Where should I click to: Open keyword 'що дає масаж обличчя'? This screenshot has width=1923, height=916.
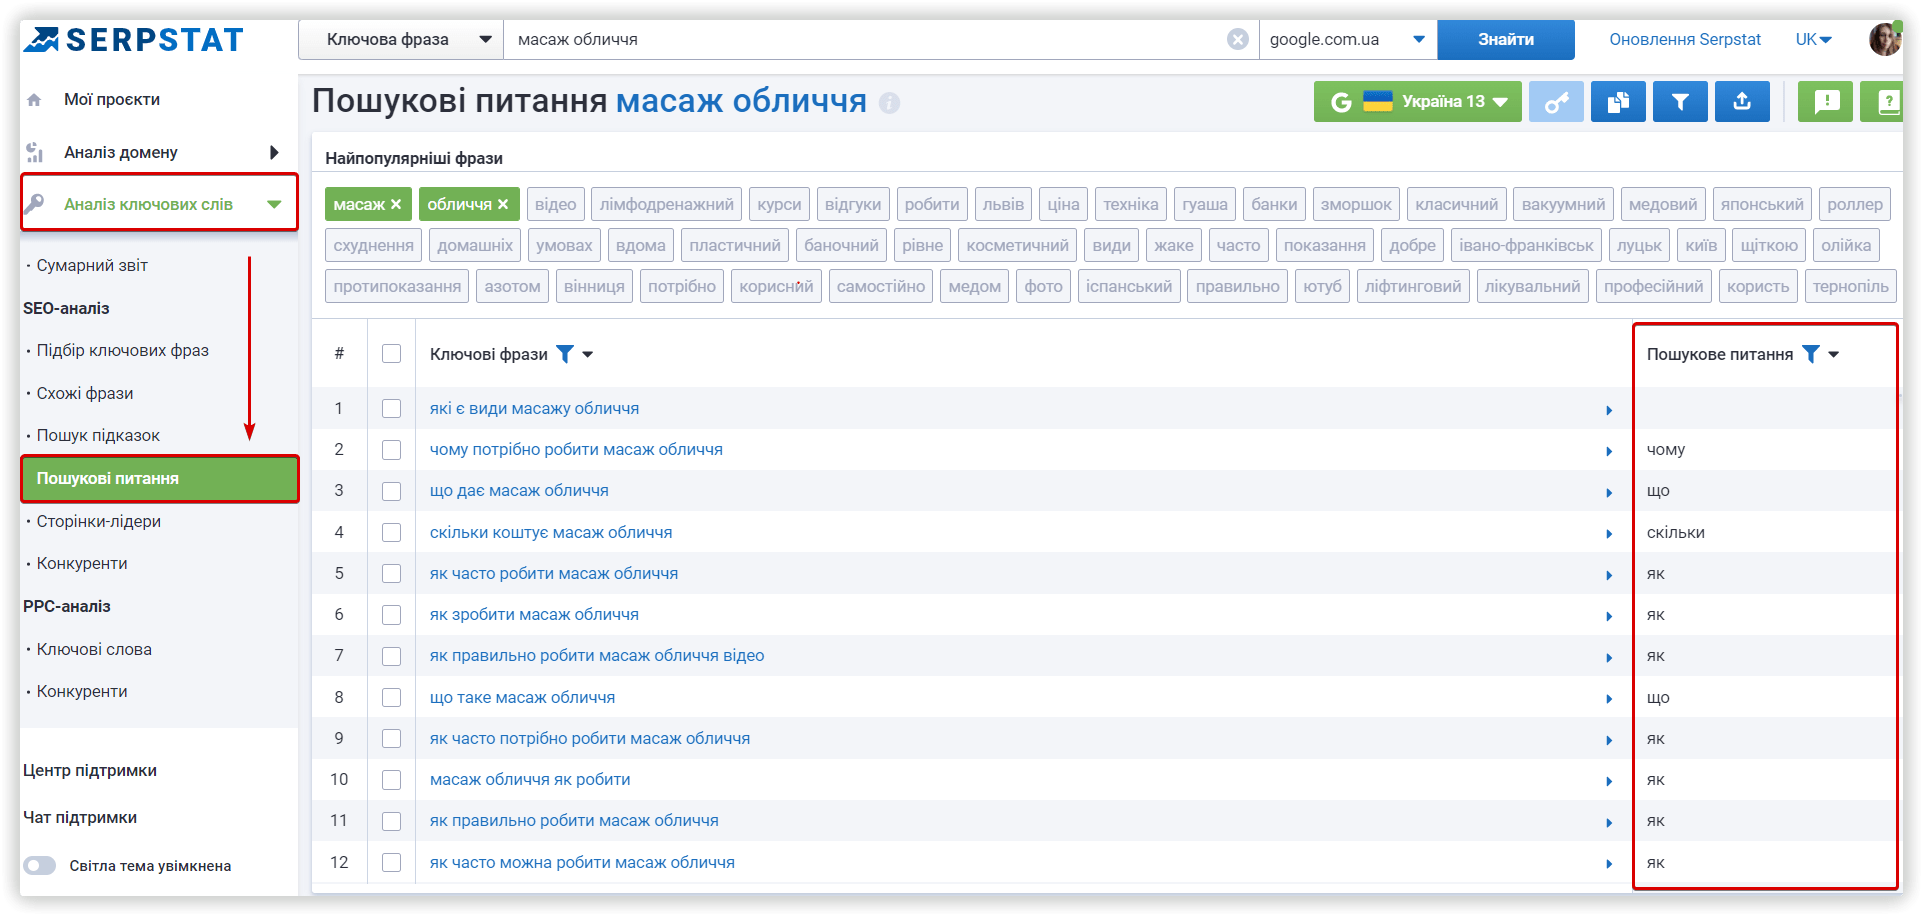[519, 491]
